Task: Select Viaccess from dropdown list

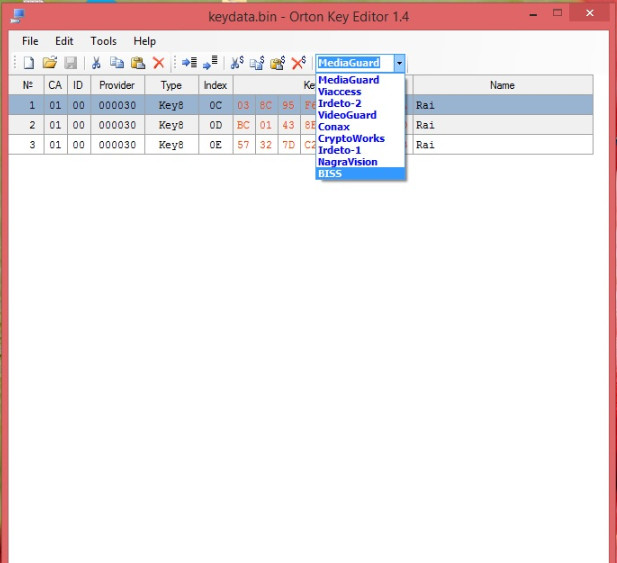Action: point(360,92)
